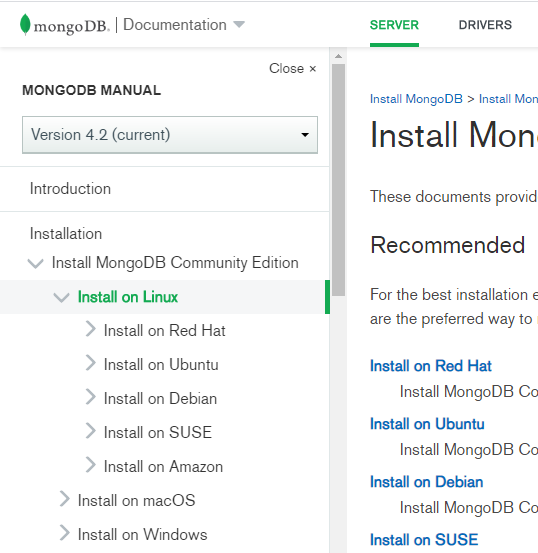
Task: Follow the Install MongoDB breadcrumb link
Action: point(416,99)
